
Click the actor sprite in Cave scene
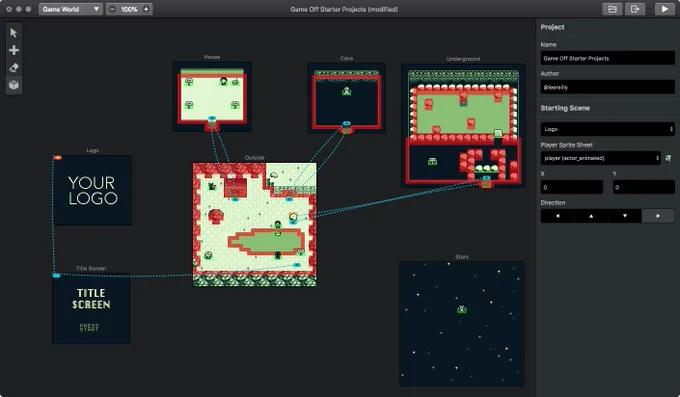347,91
